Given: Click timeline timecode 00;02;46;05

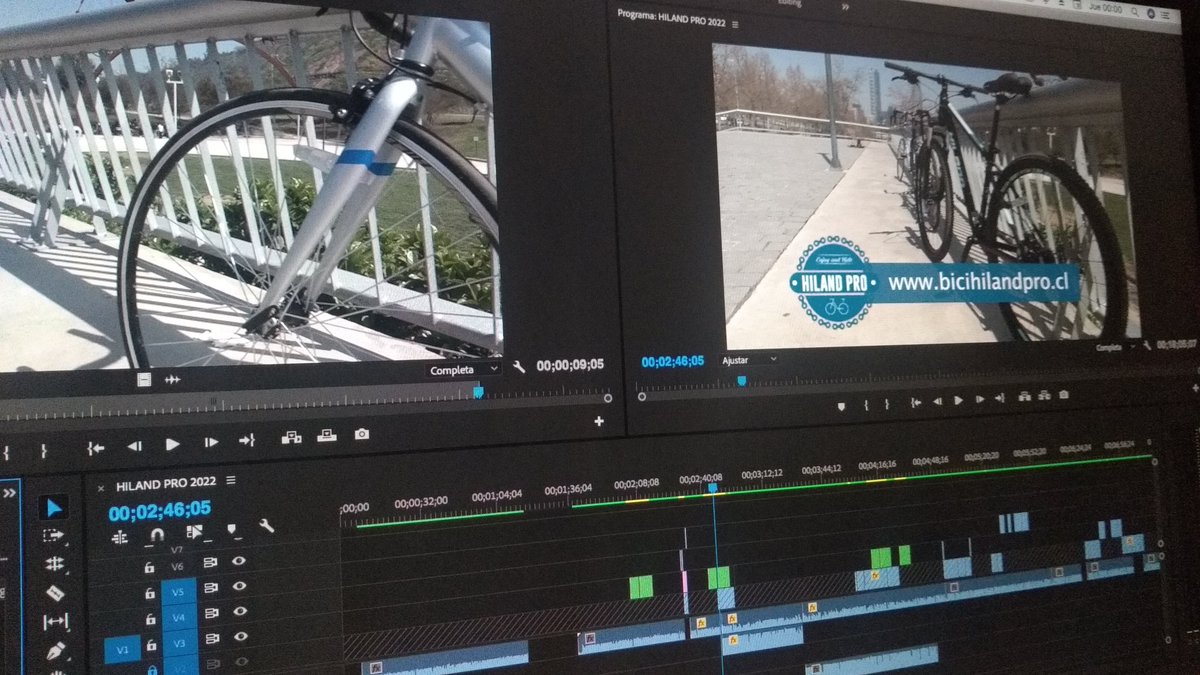Looking at the screenshot, I should (159, 510).
